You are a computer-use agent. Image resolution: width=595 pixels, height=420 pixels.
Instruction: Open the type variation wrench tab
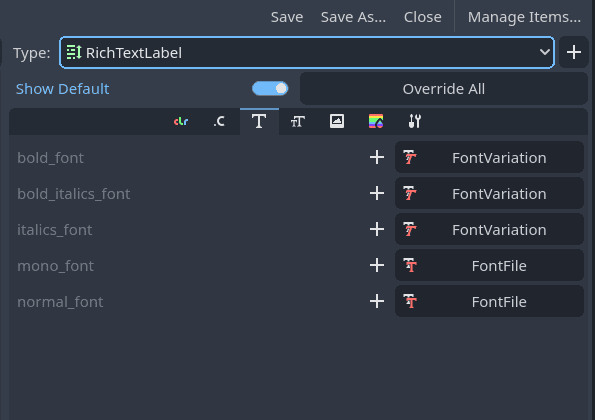[415, 121]
